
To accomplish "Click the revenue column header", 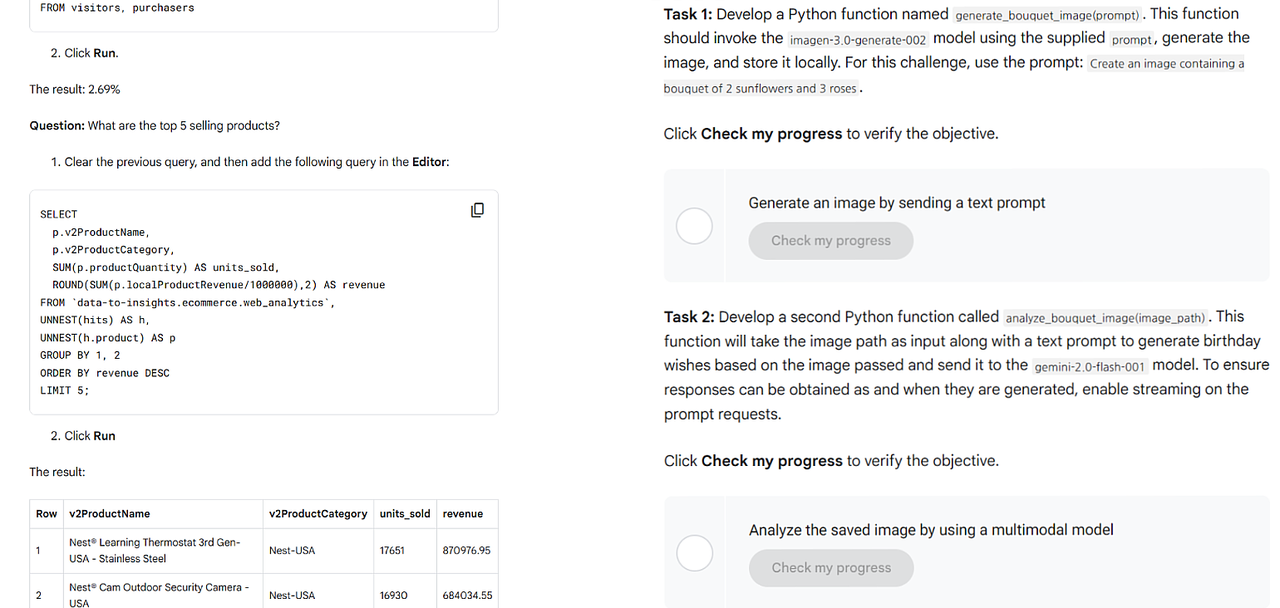I will (463, 514).
